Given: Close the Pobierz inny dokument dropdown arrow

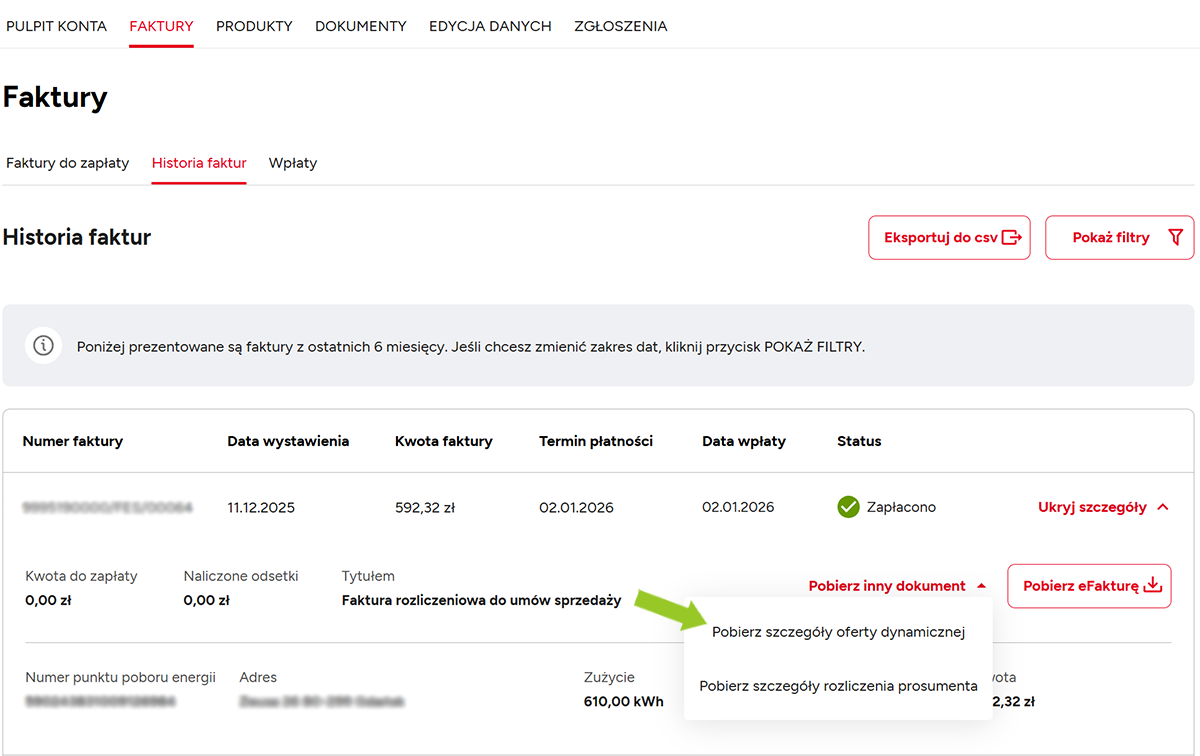Looking at the screenshot, I should pyautogui.click(x=981, y=586).
